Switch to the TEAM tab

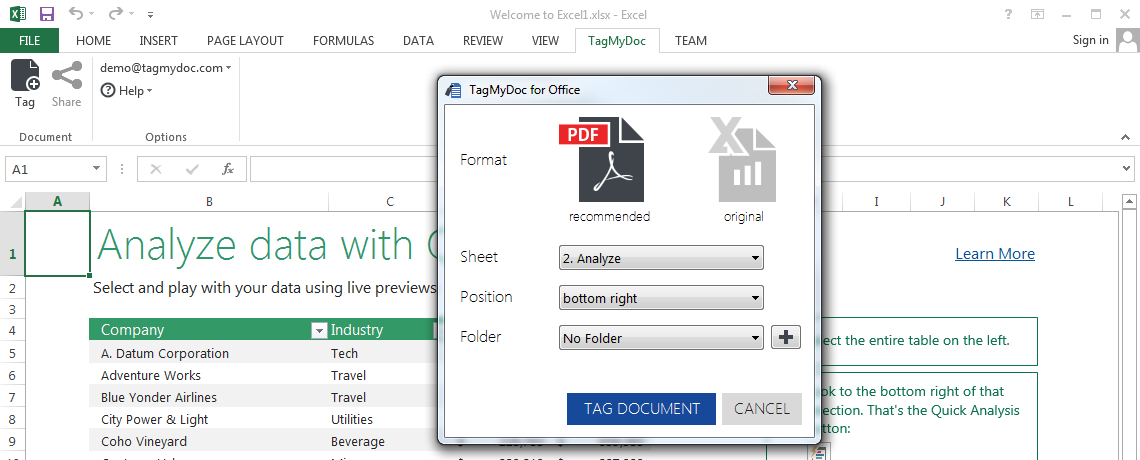(x=691, y=41)
